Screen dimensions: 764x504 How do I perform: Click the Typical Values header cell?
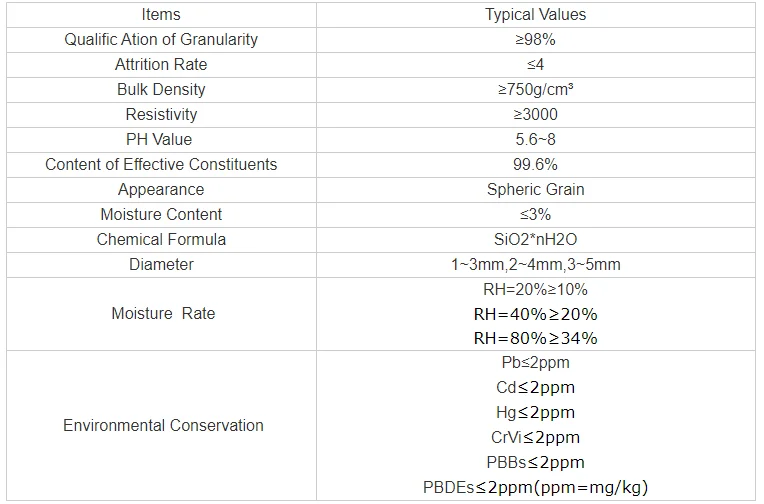point(535,15)
